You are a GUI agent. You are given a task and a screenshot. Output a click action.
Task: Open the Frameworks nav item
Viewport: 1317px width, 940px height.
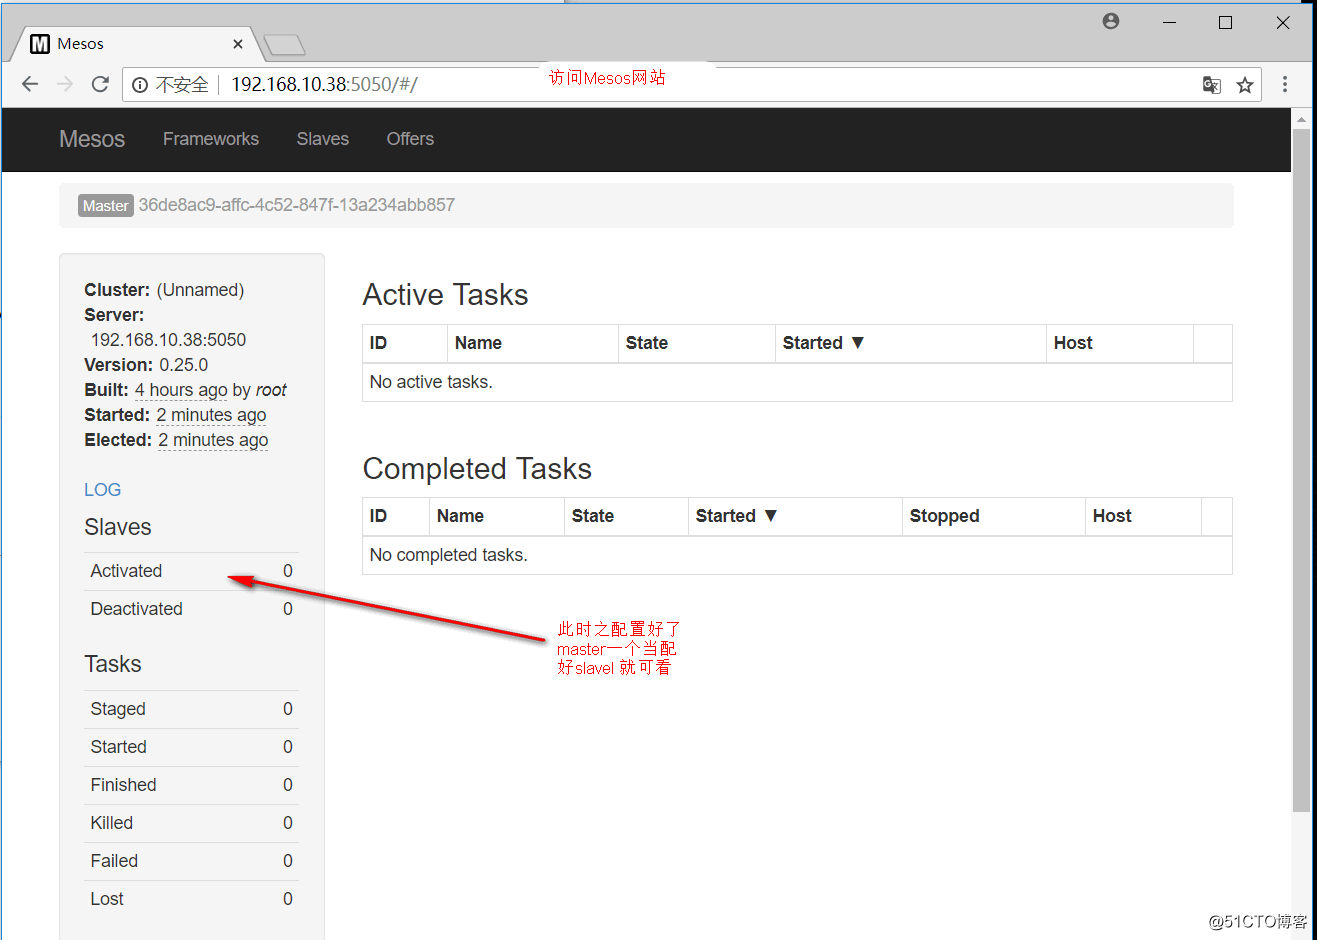click(211, 139)
